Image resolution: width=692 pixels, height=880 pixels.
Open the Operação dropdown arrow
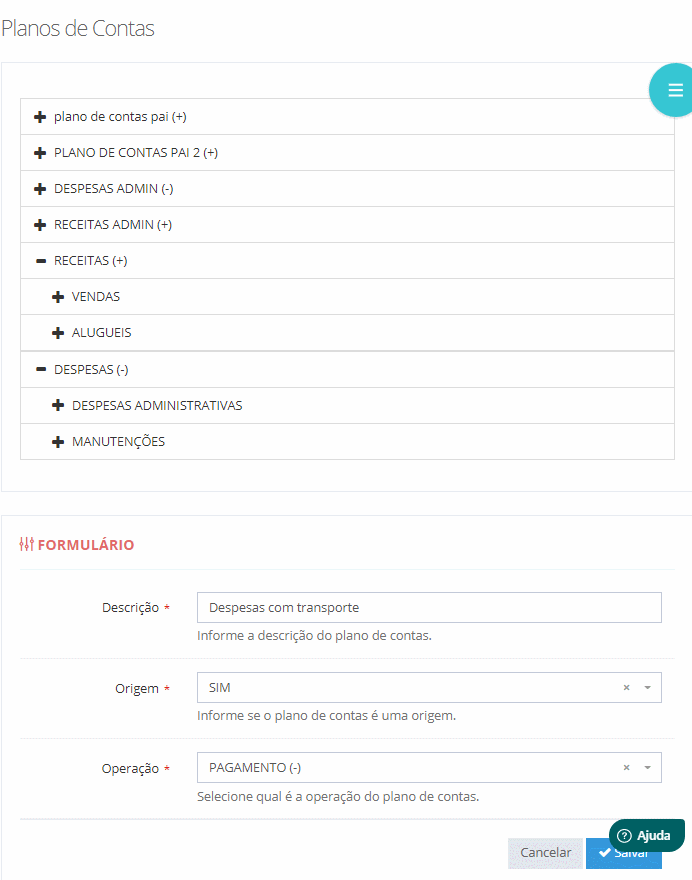[x=647, y=768]
